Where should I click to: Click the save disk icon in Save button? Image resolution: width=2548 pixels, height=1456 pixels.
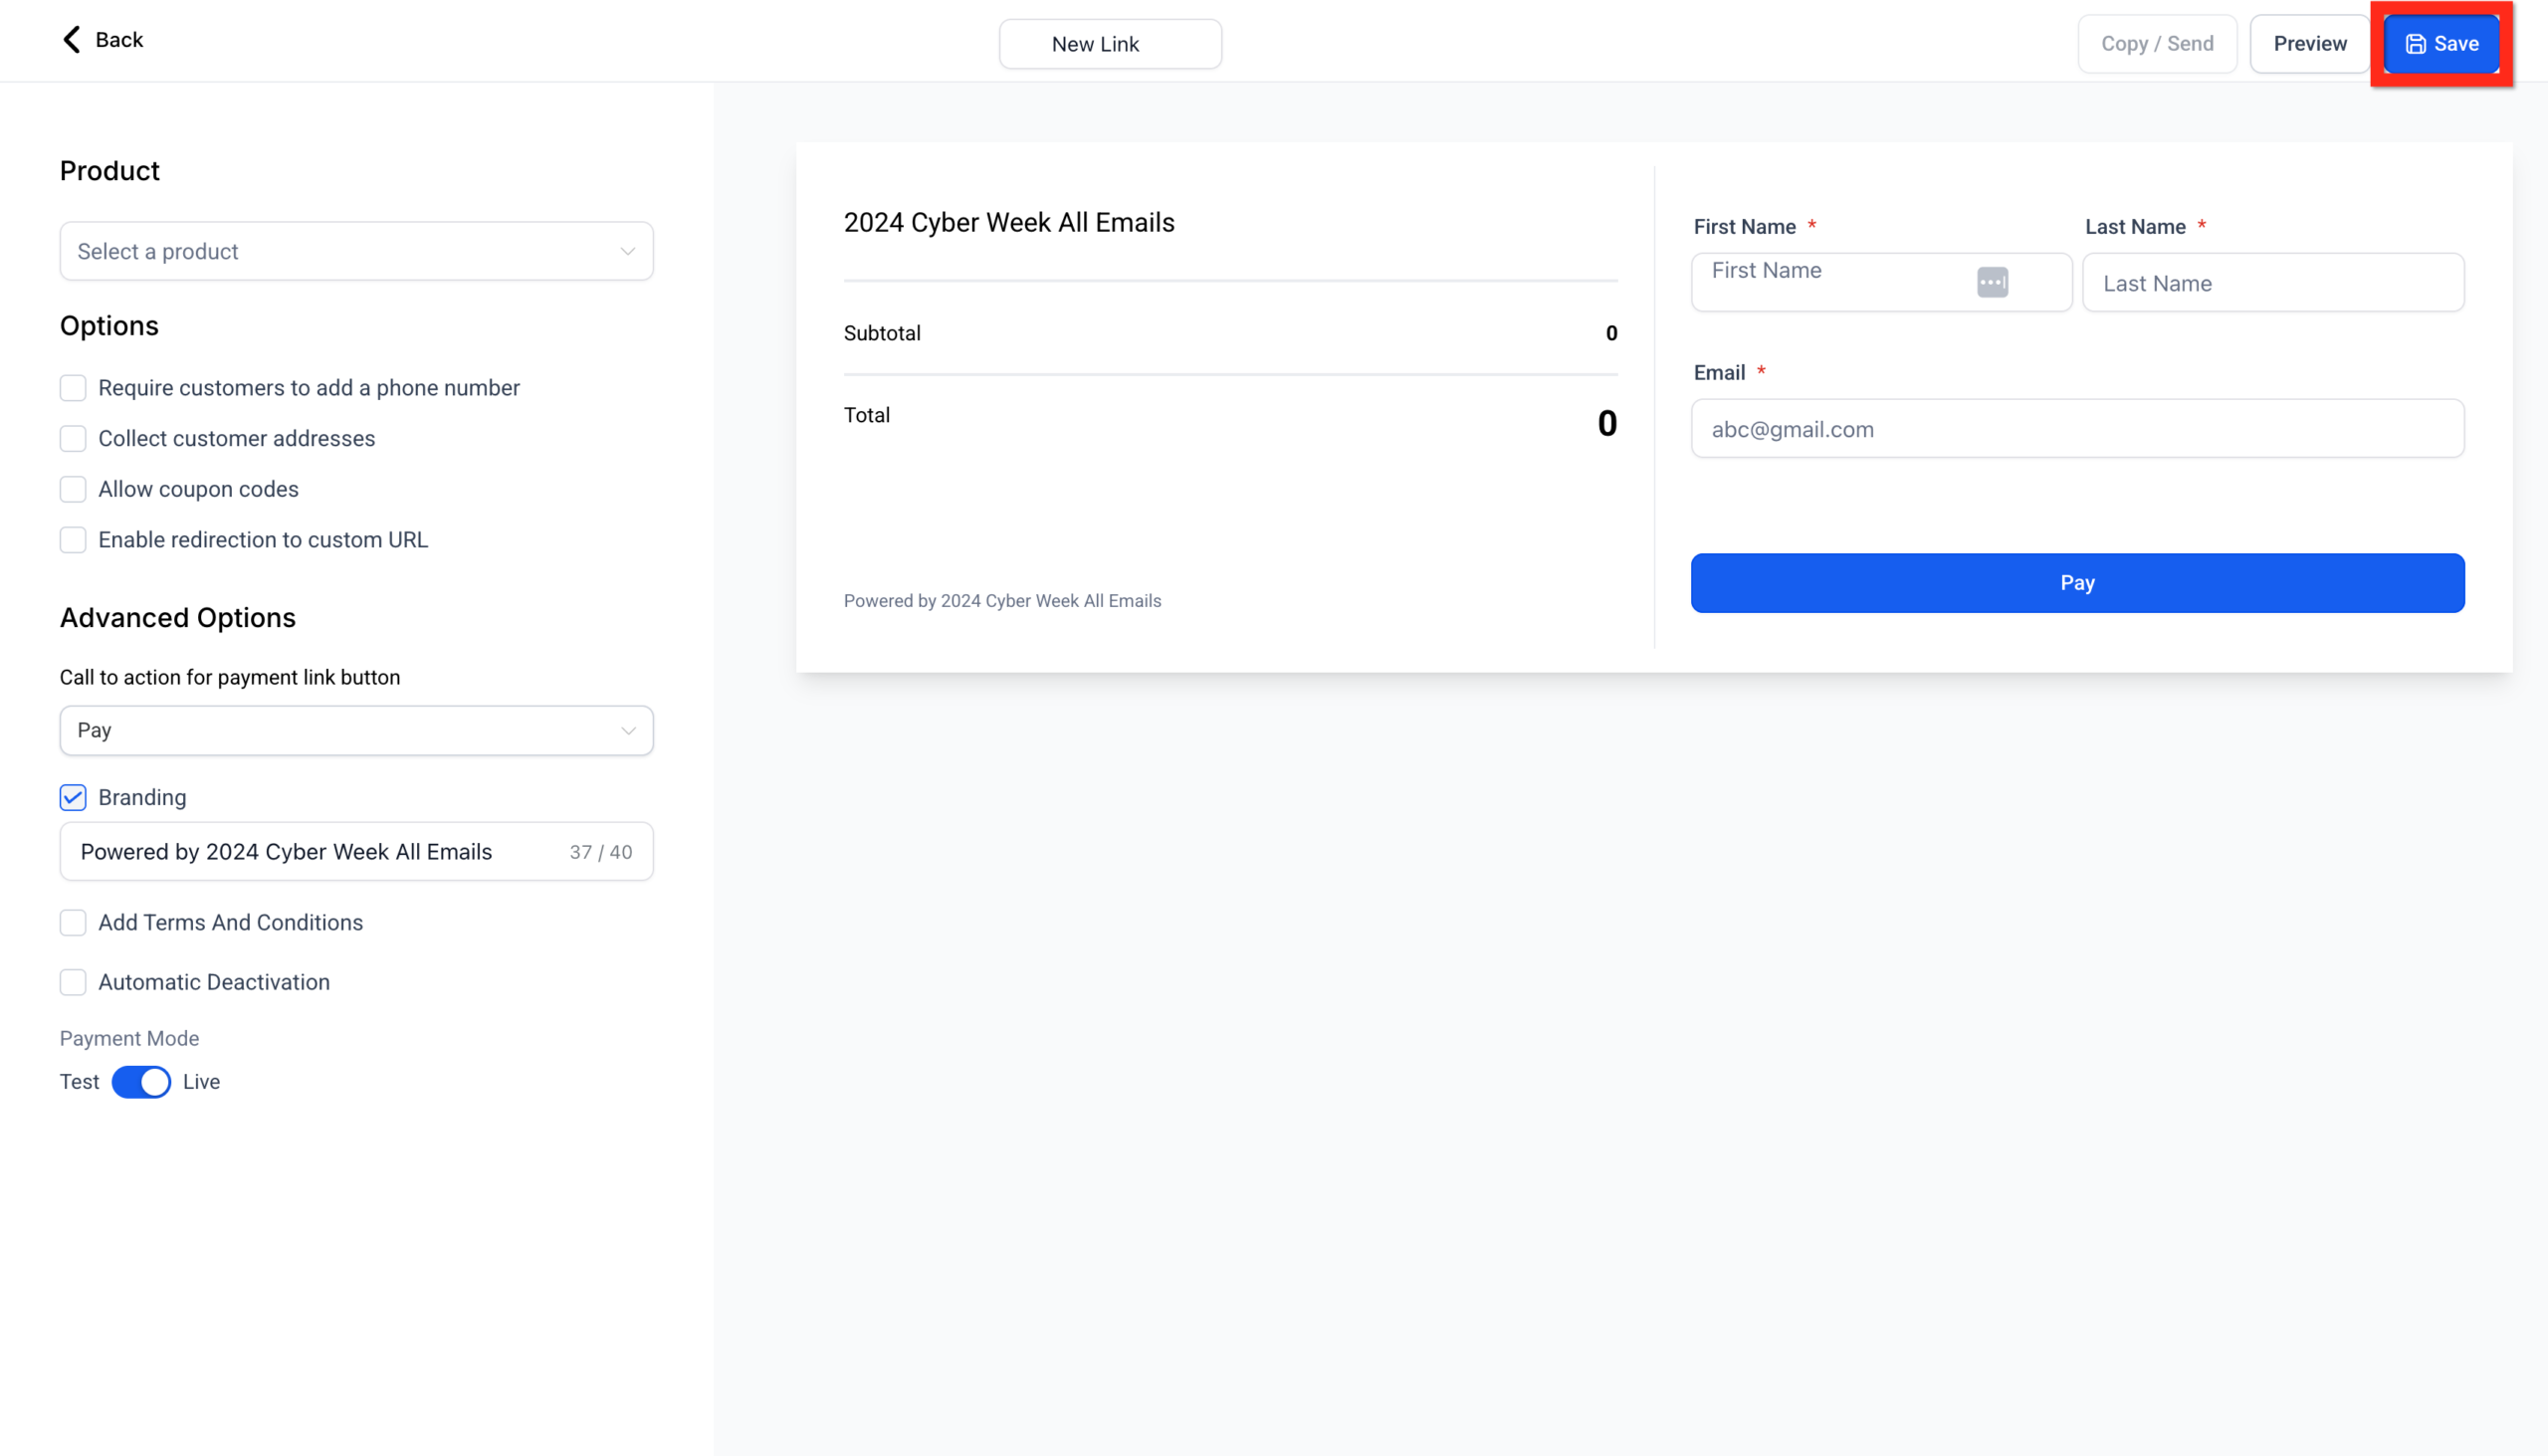click(2415, 43)
